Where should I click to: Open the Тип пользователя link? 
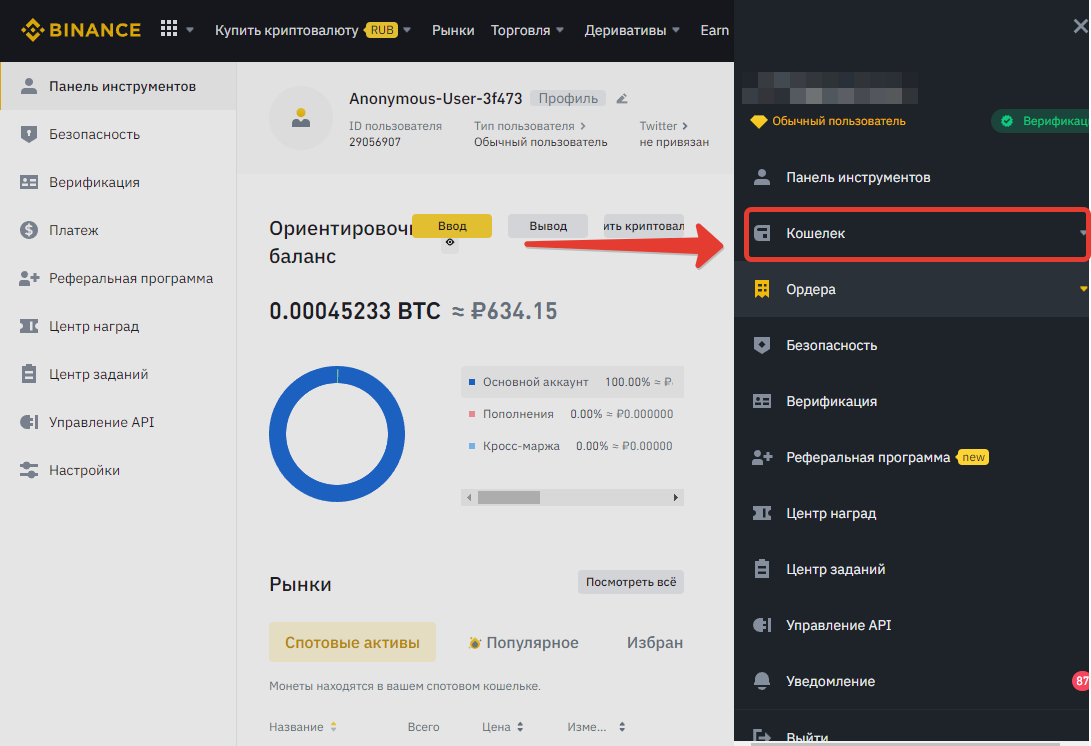(529, 126)
